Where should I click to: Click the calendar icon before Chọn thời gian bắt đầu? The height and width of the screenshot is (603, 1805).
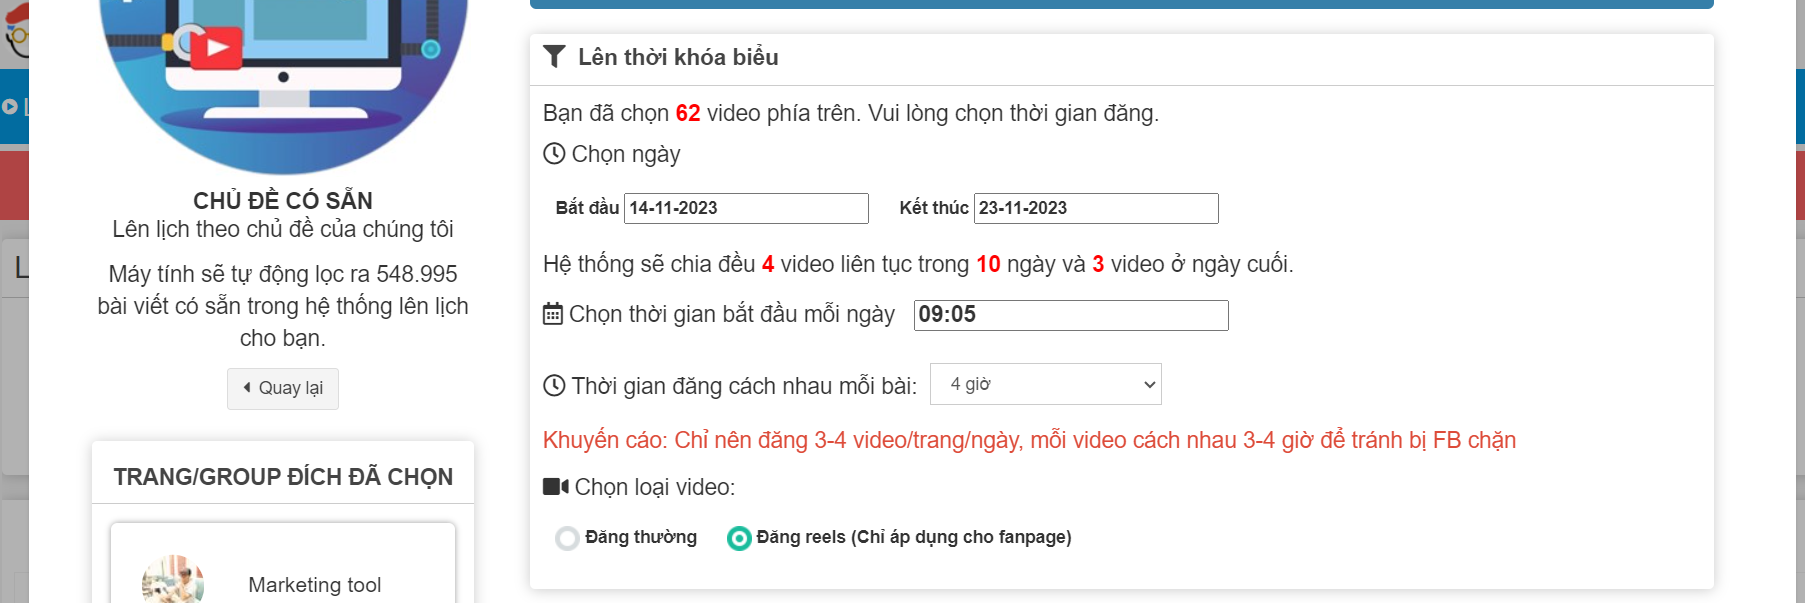tap(553, 314)
